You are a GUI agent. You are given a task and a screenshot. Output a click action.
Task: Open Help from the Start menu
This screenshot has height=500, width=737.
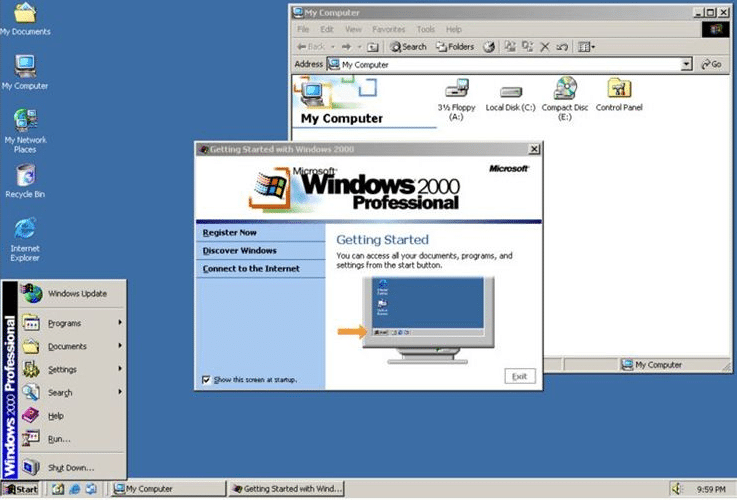pos(72,416)
